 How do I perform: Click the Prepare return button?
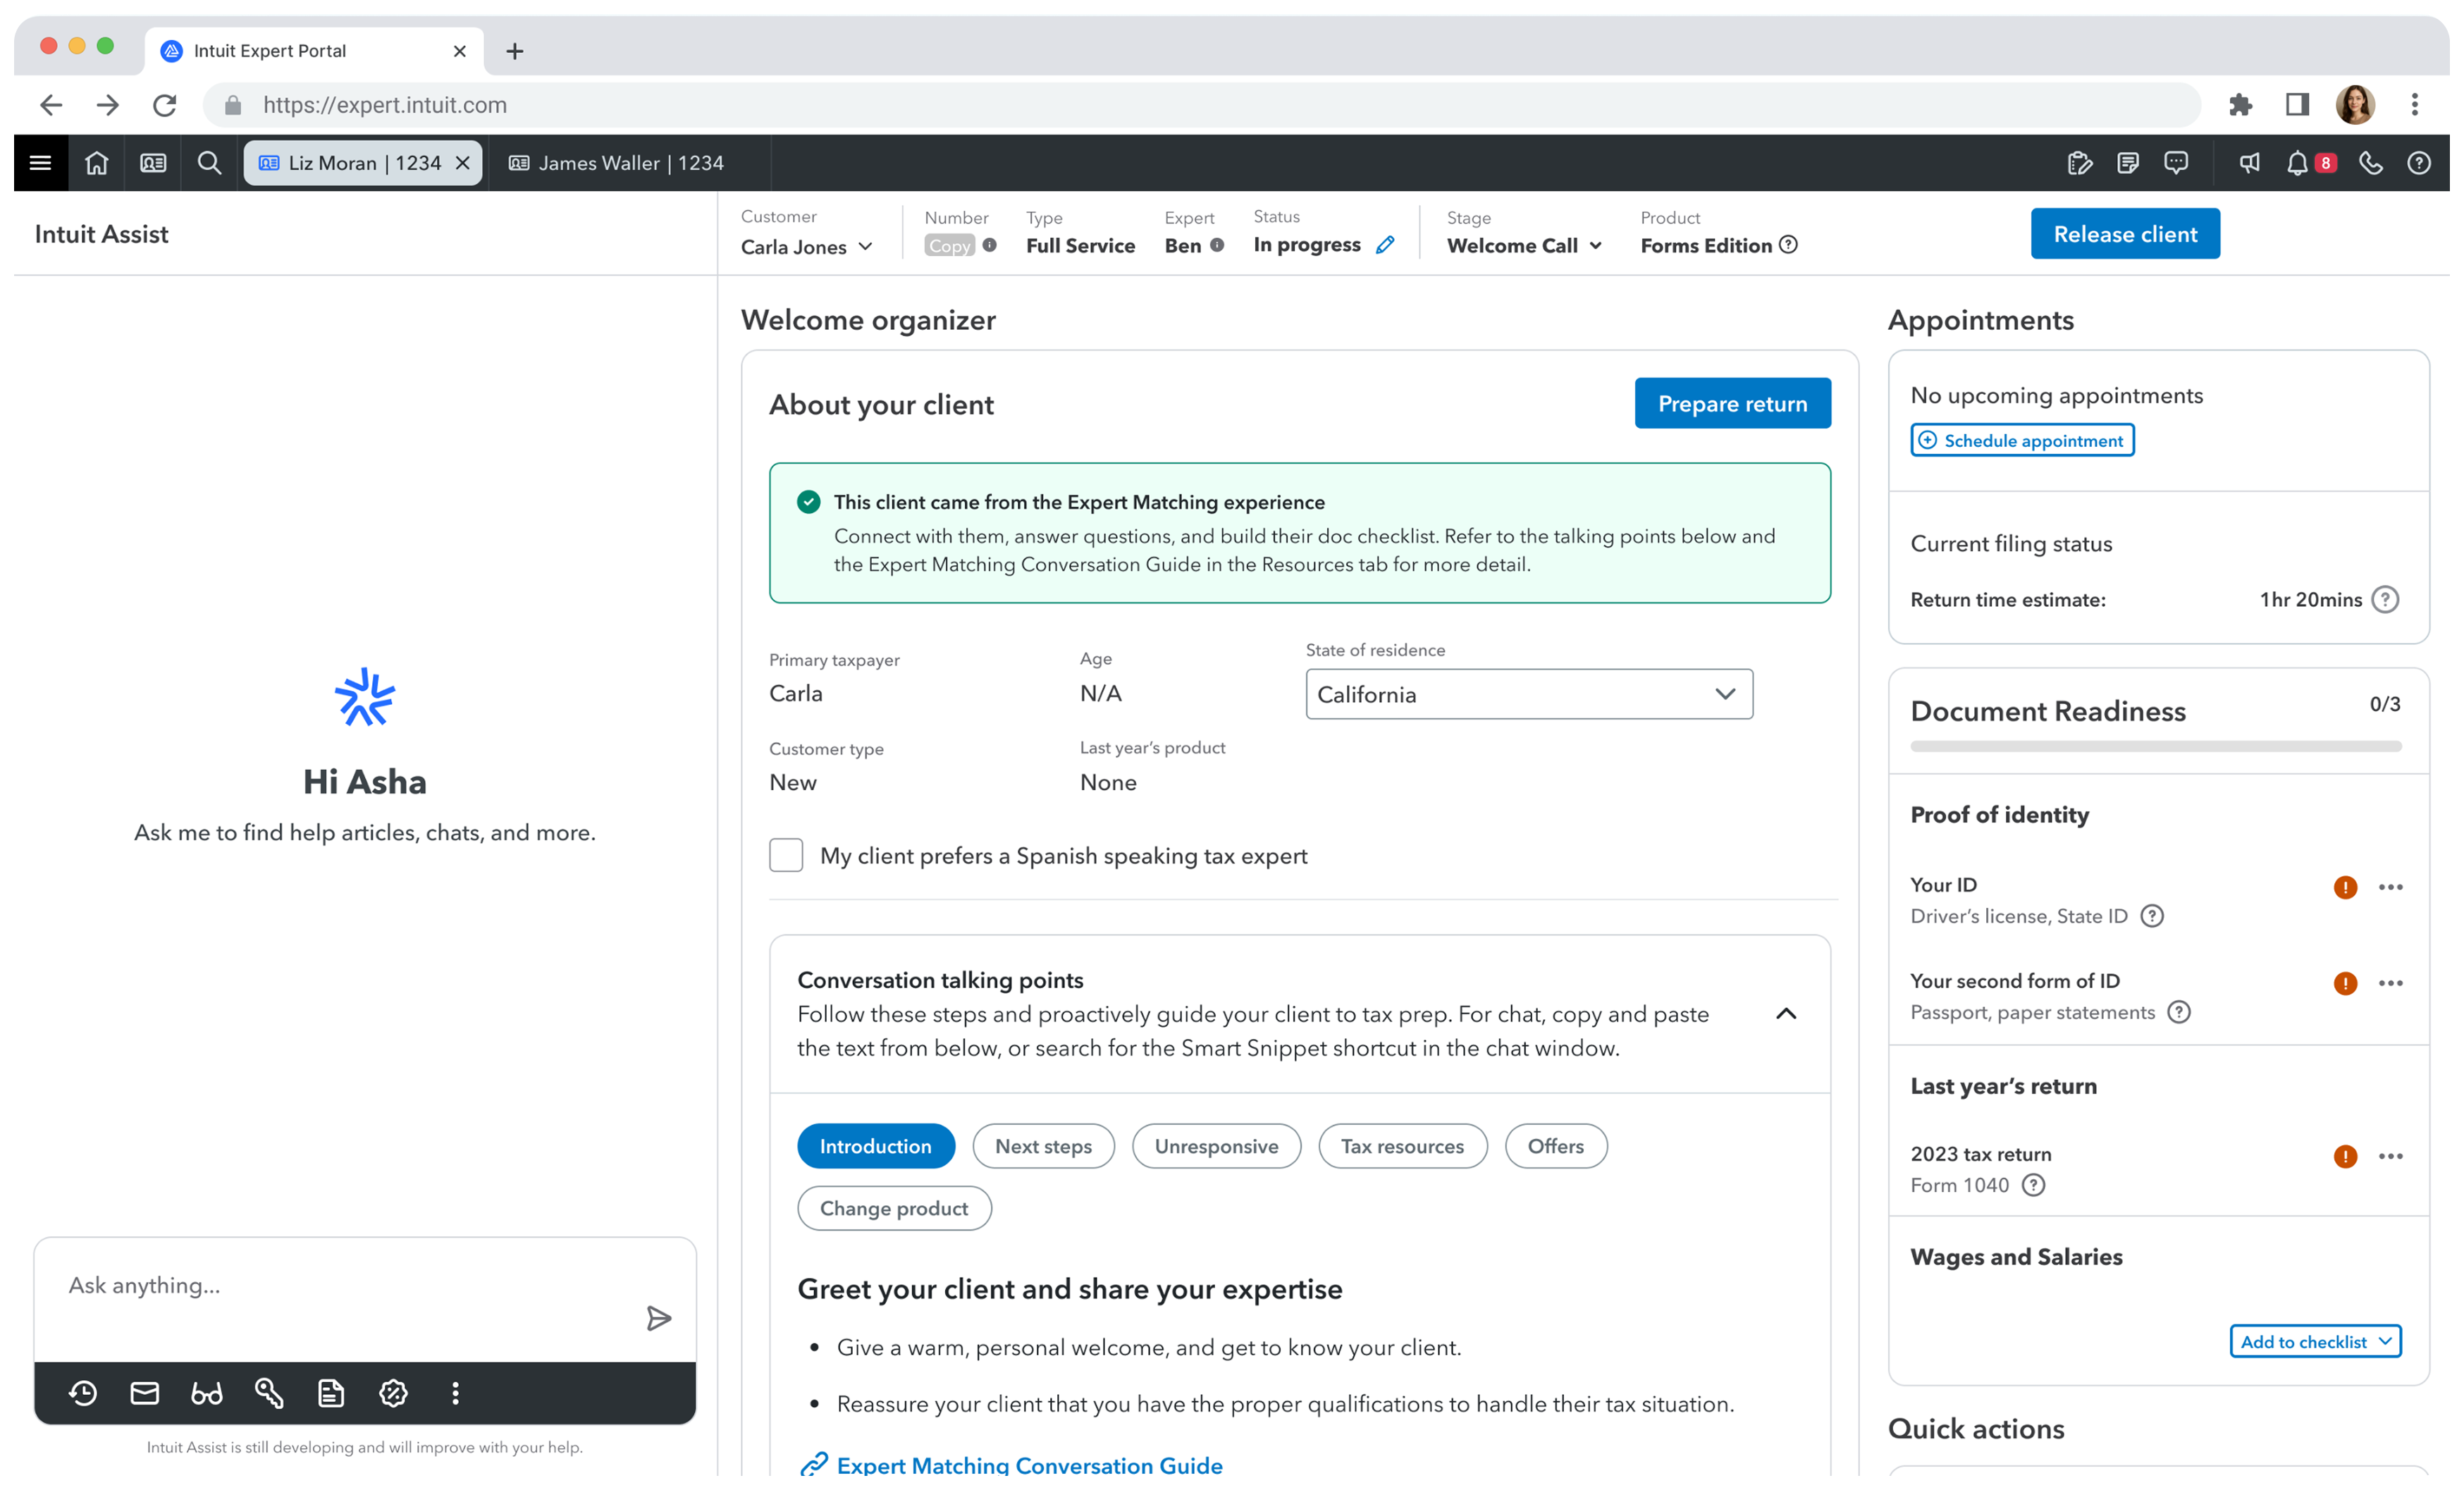coord(1732,404)
